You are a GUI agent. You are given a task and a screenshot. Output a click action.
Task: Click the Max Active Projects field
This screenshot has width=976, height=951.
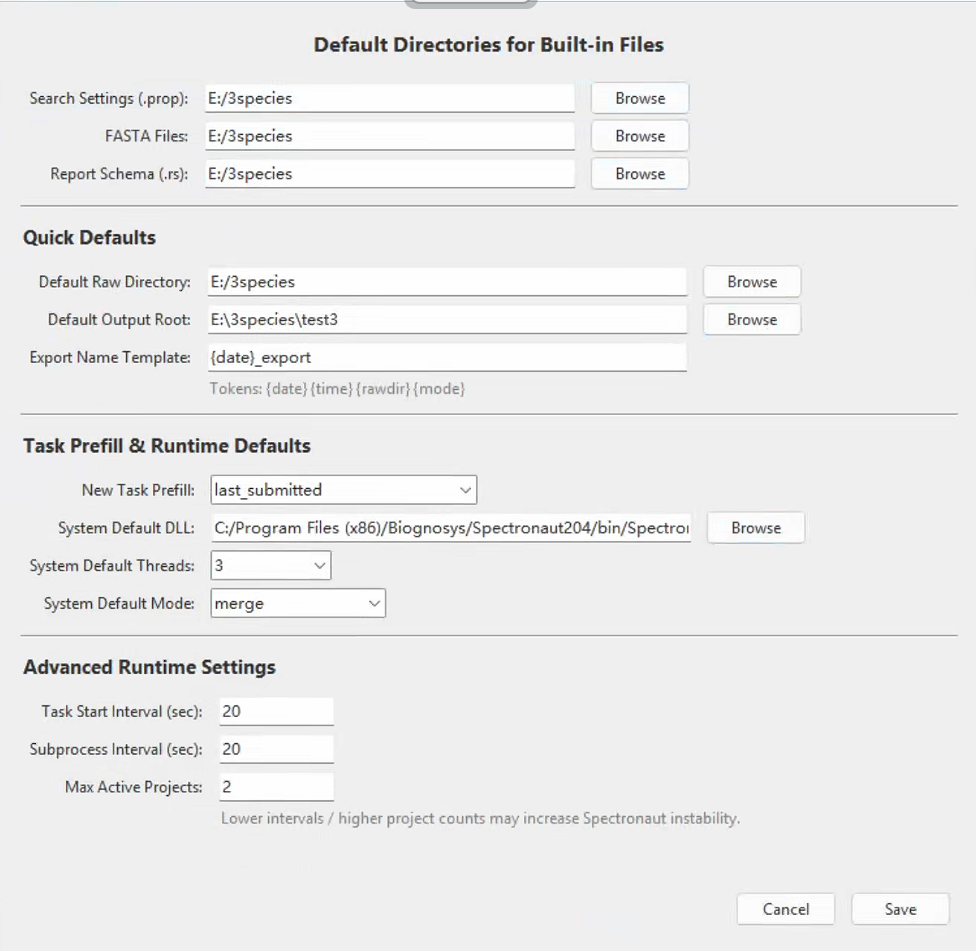click(x=276, y=787)
